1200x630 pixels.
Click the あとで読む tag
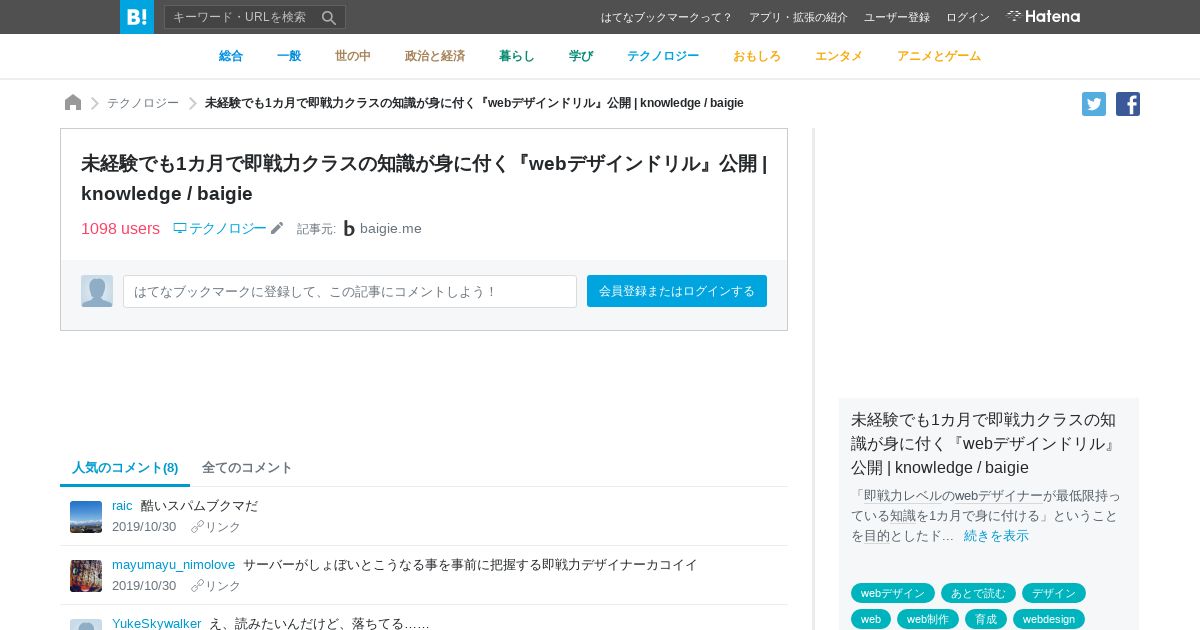[978, 593]
